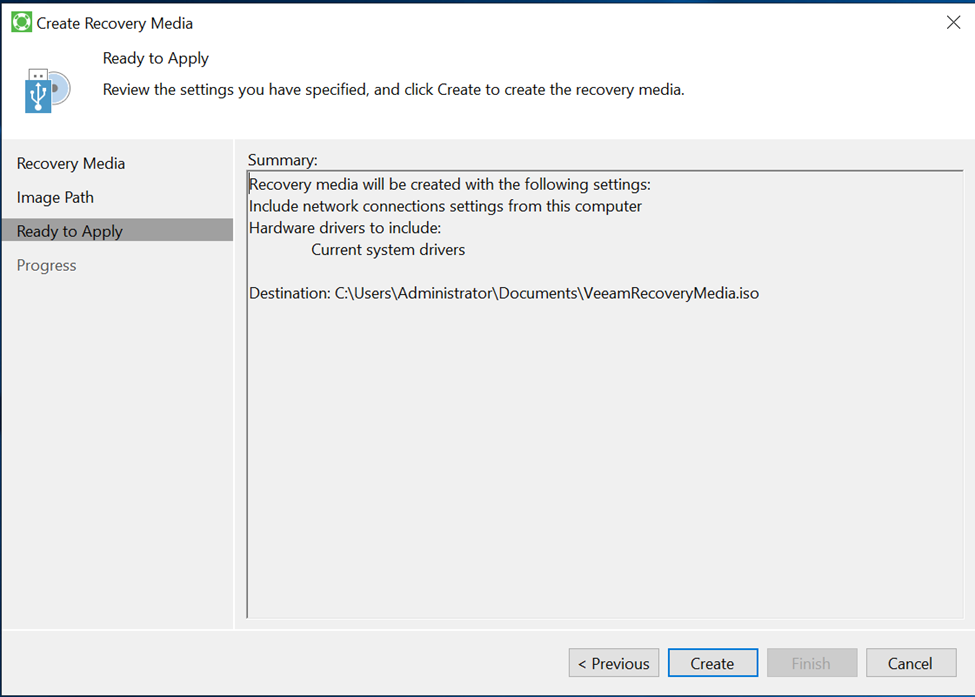Cancel the recovery media wizard
The width and height of the screenshot is (975, 697).
coord(910,663)
